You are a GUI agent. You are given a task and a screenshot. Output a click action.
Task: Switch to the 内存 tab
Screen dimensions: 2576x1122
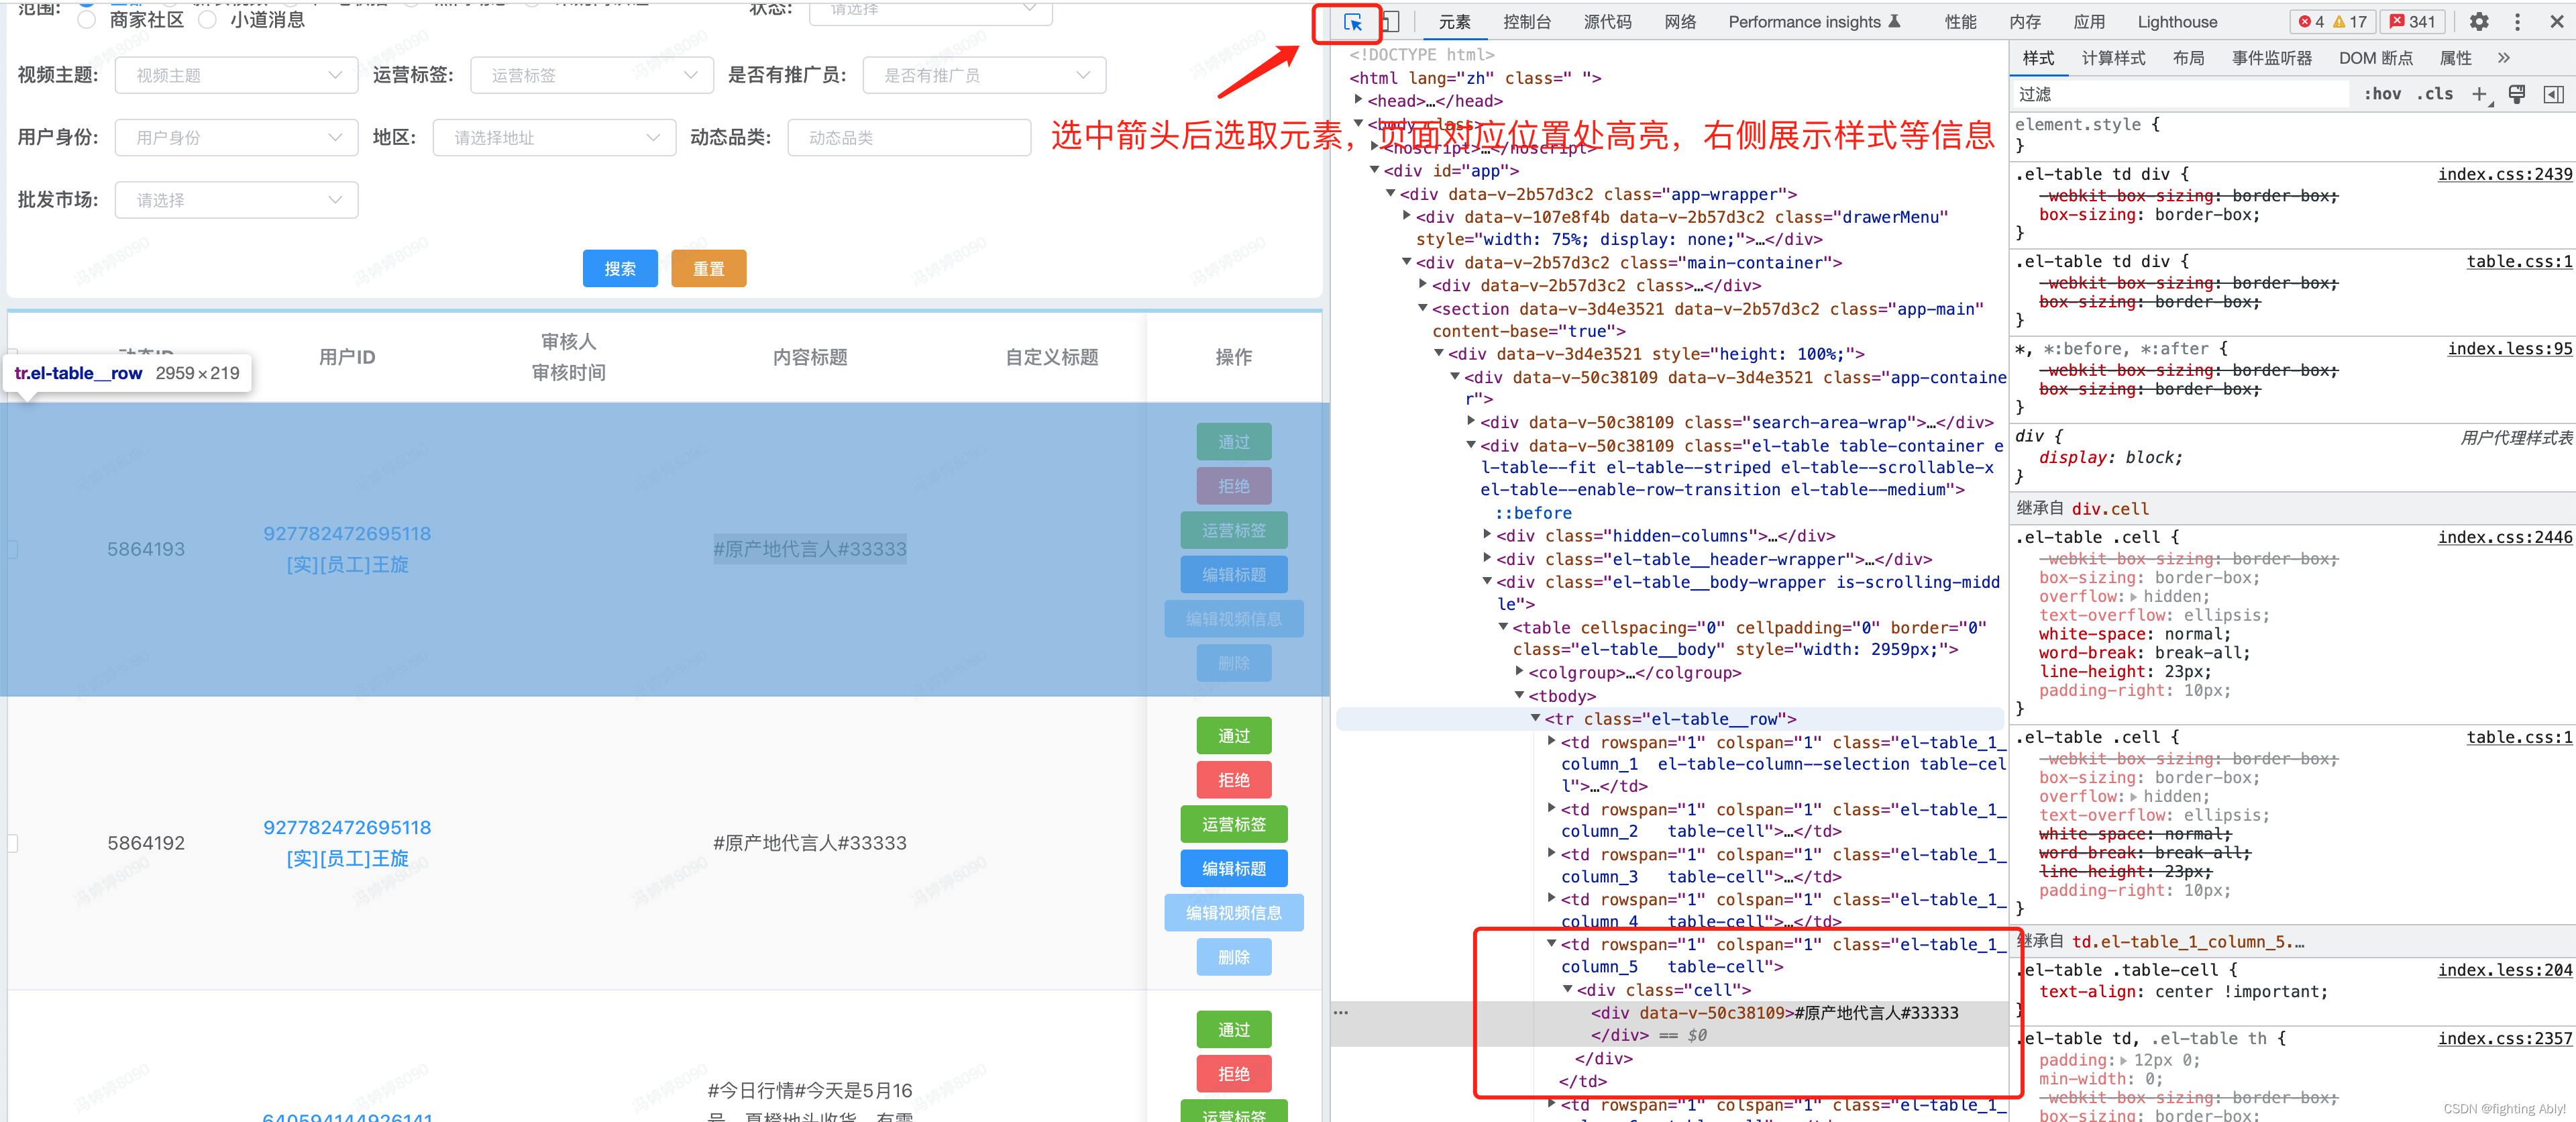click(2024, 22)
